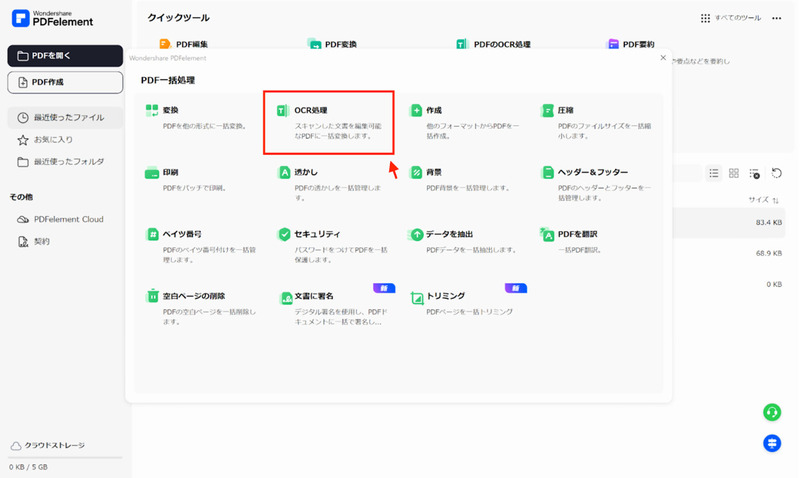Click PDF要約 quick tool
This screenshot has height=478, width=800.
point(631,44)
